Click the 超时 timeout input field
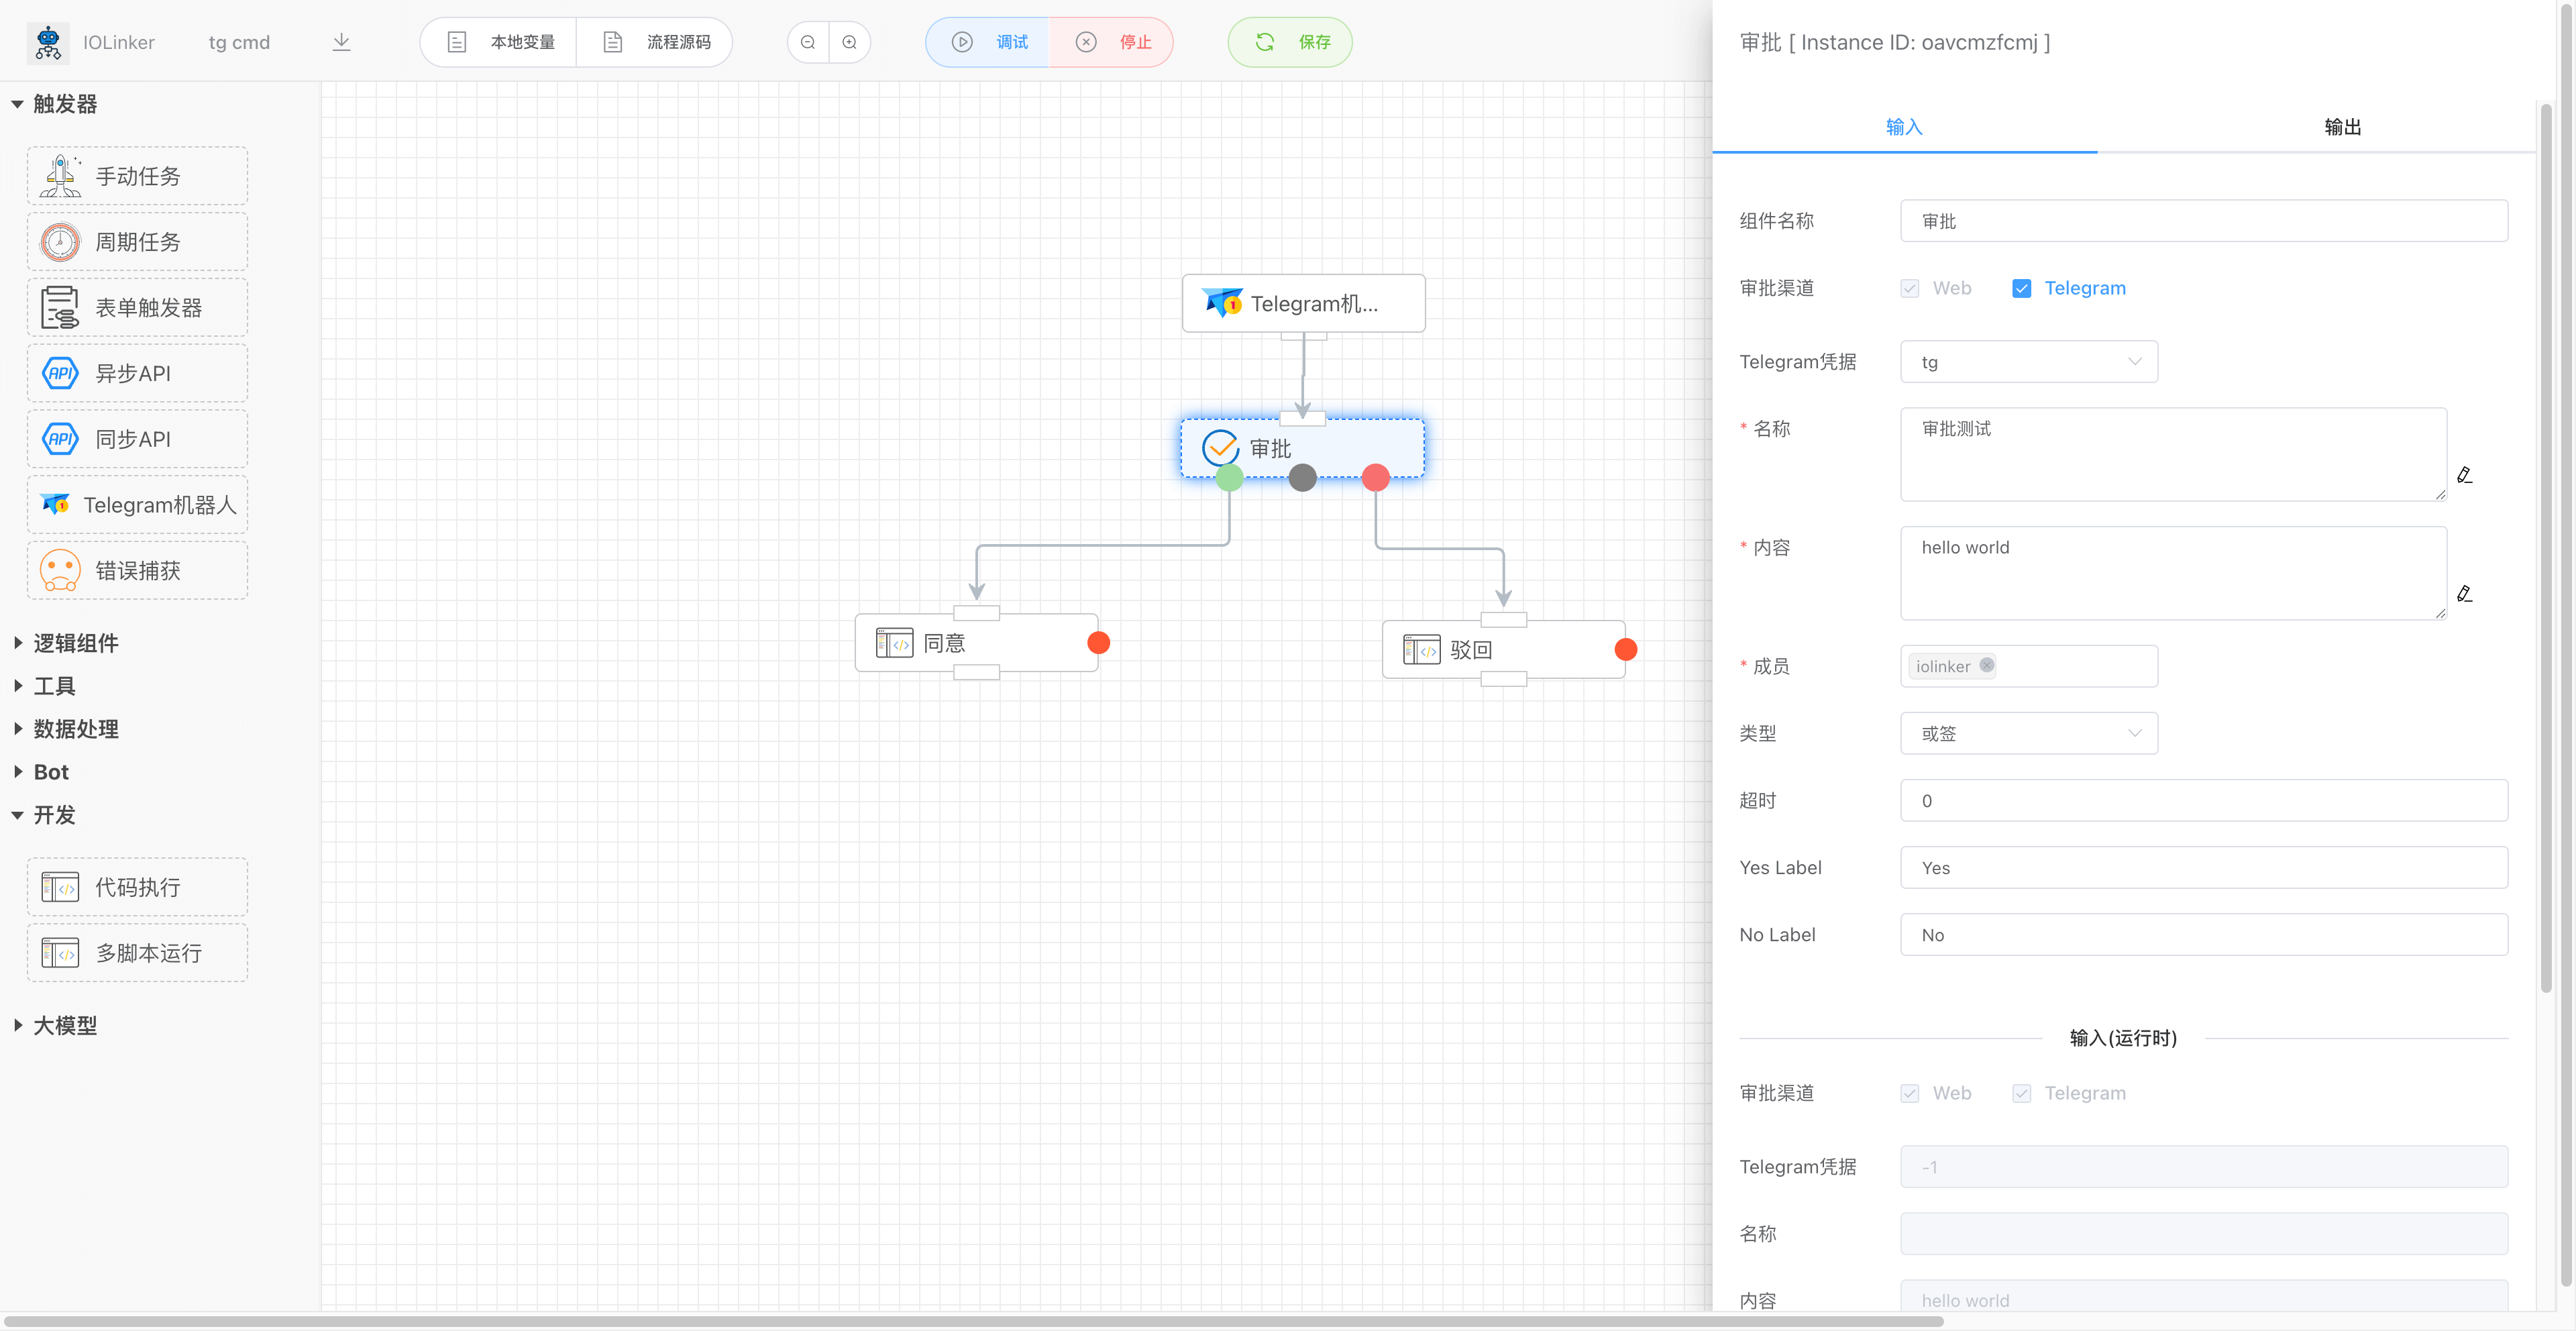The width and height of the screenshot is (2576, 1331). 2203,801
